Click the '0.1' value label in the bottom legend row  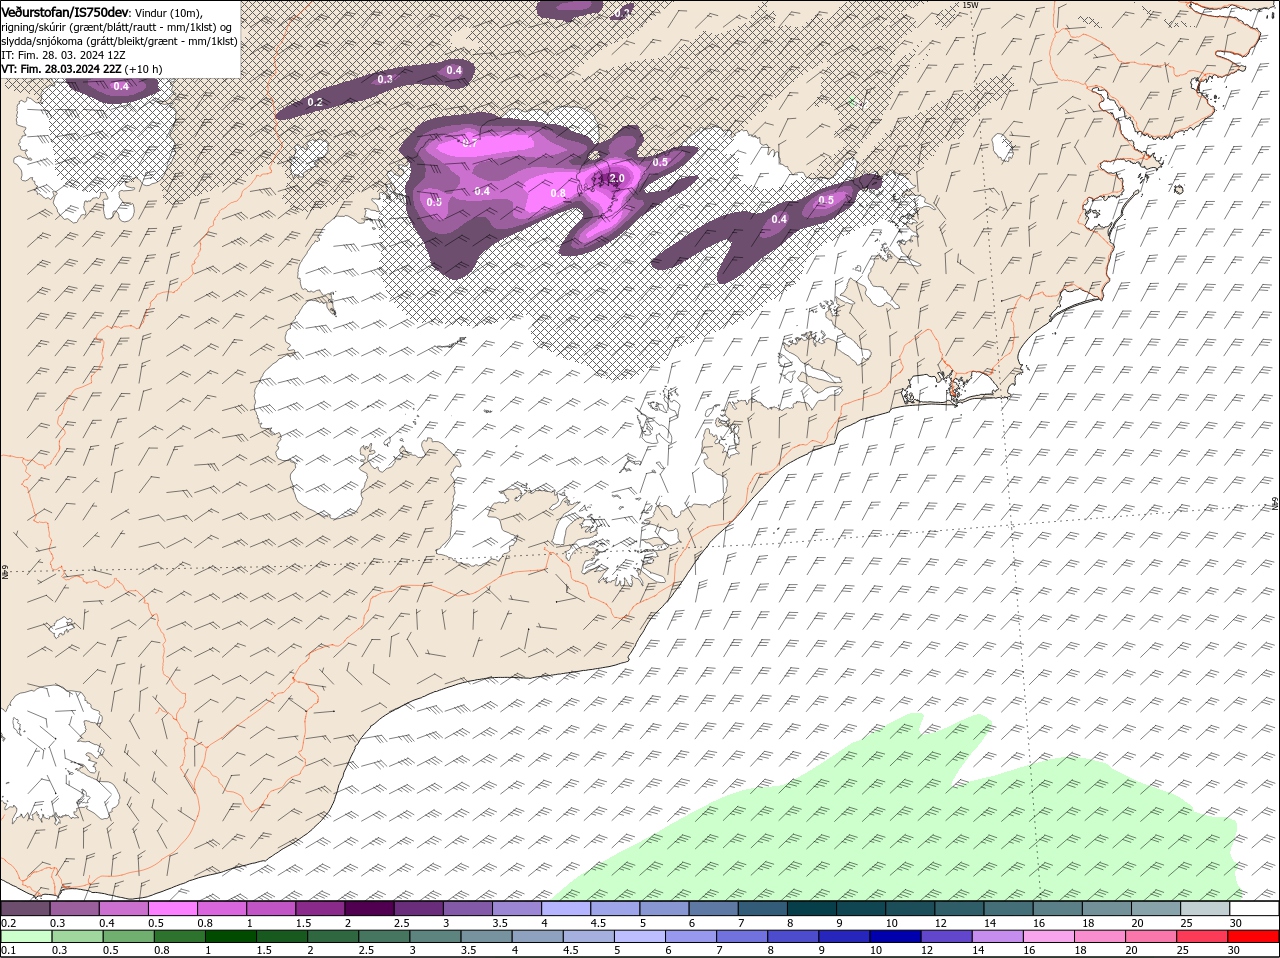[x=8, y=950]
